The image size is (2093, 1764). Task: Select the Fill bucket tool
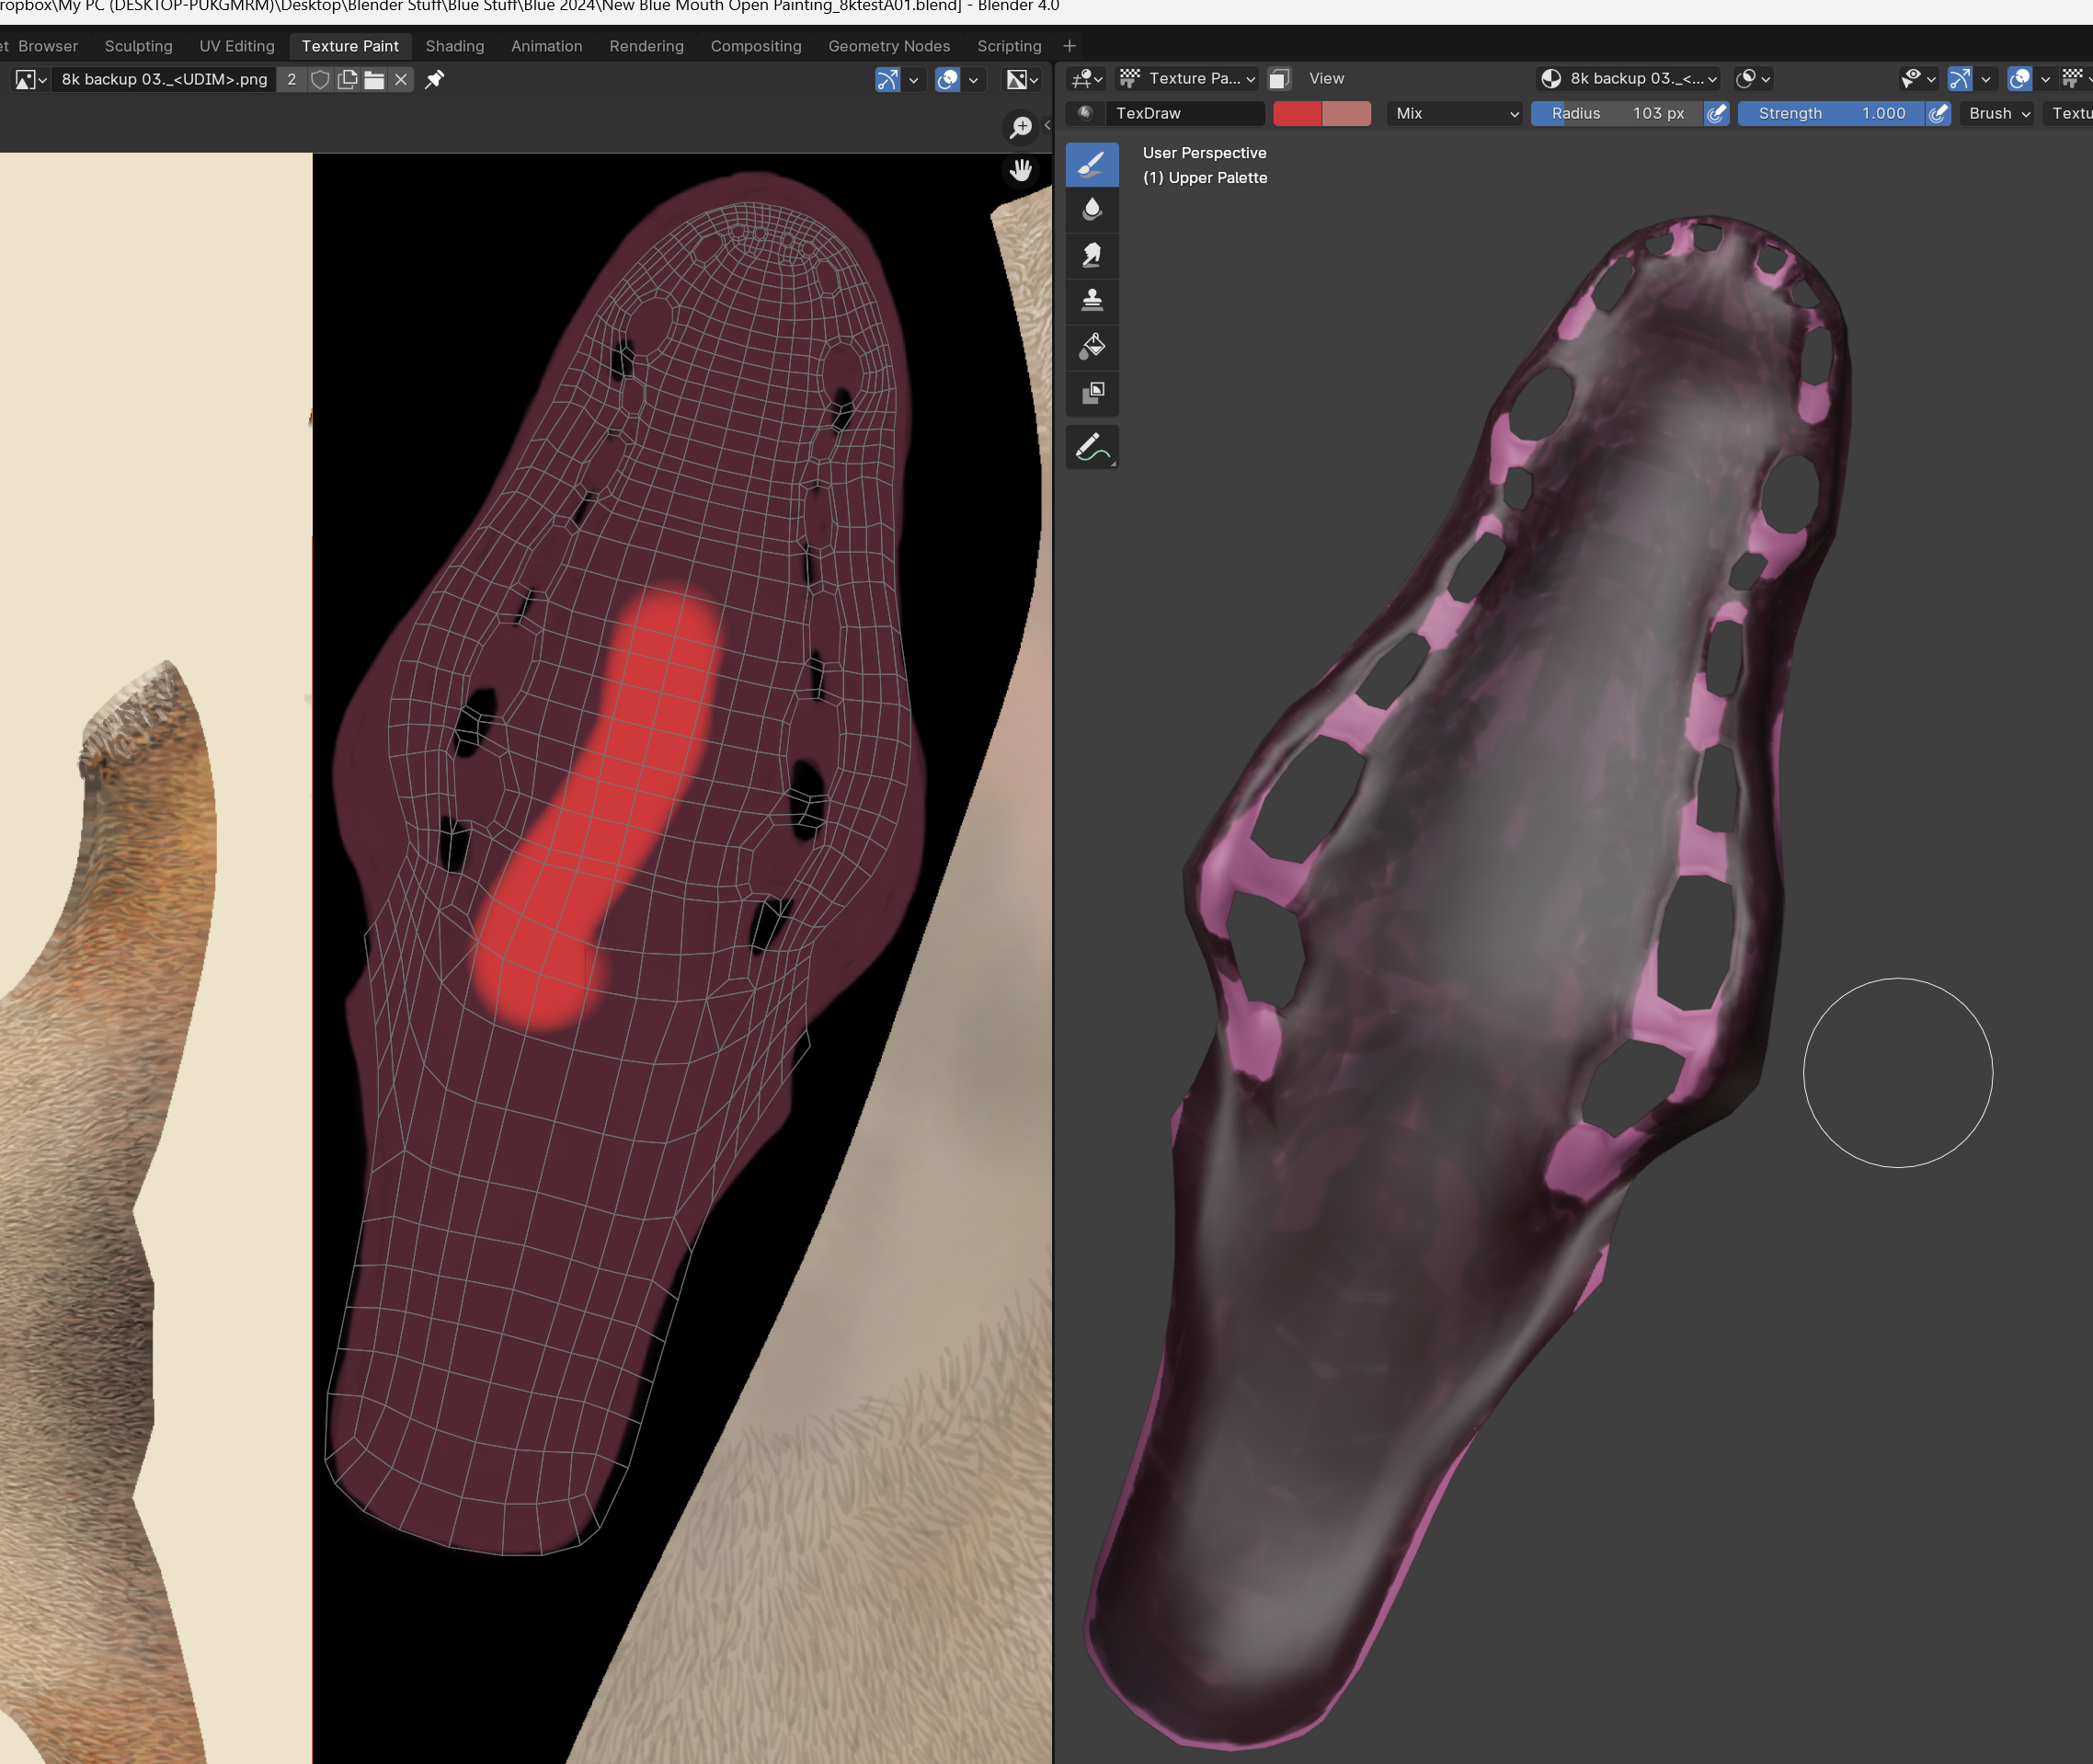click(1092, 347)
